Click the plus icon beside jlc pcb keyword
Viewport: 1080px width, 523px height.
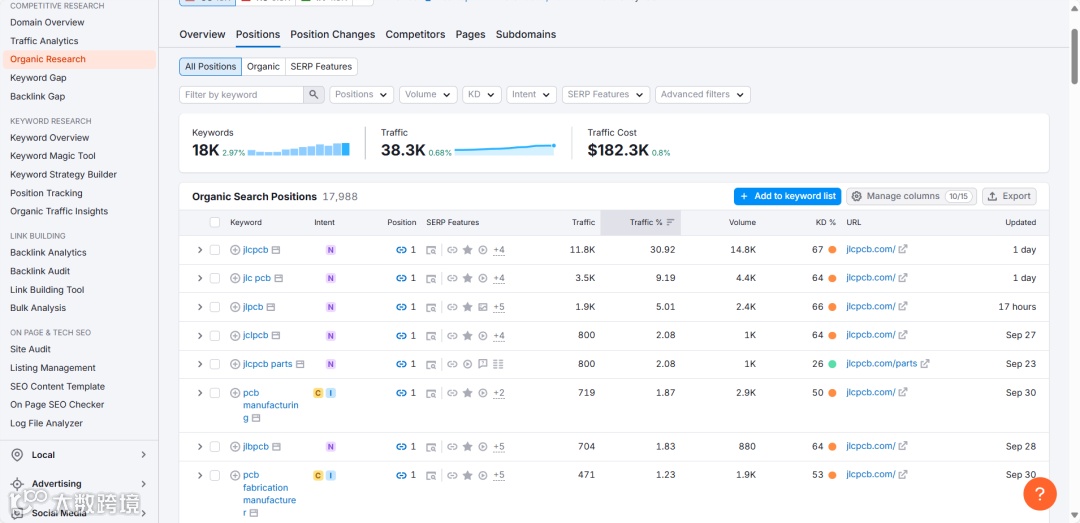(x=235, y=278)
